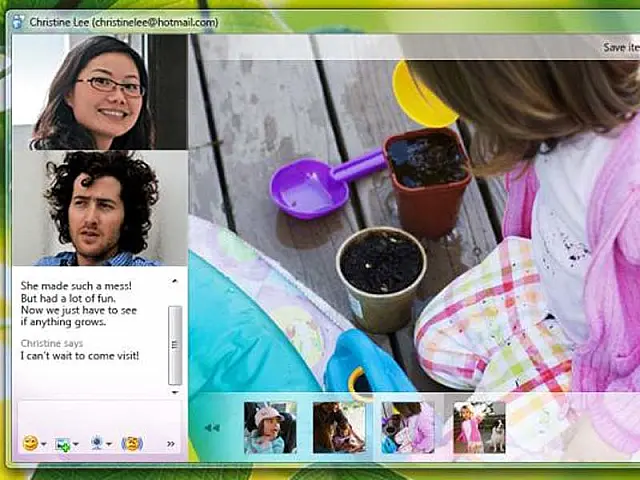Click the line 'But had a lot of fun.'

coord(68,298)
